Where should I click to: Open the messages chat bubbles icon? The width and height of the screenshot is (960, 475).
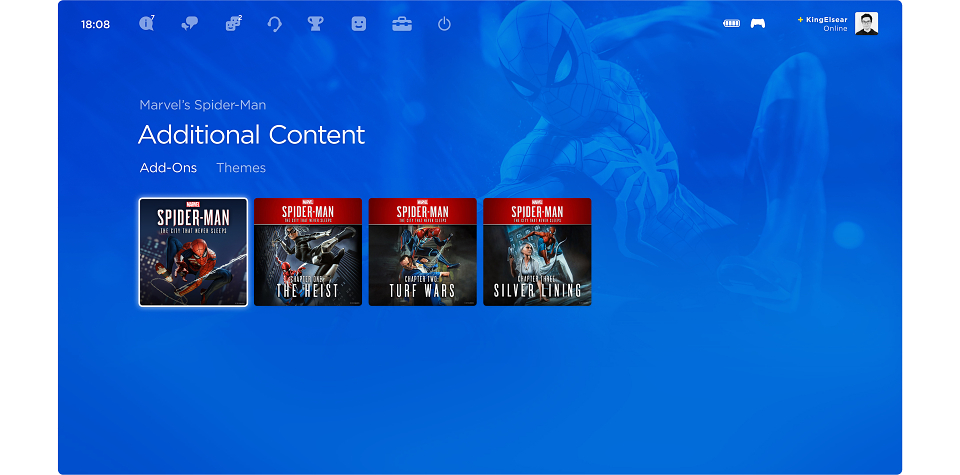[x=190, y=24]
